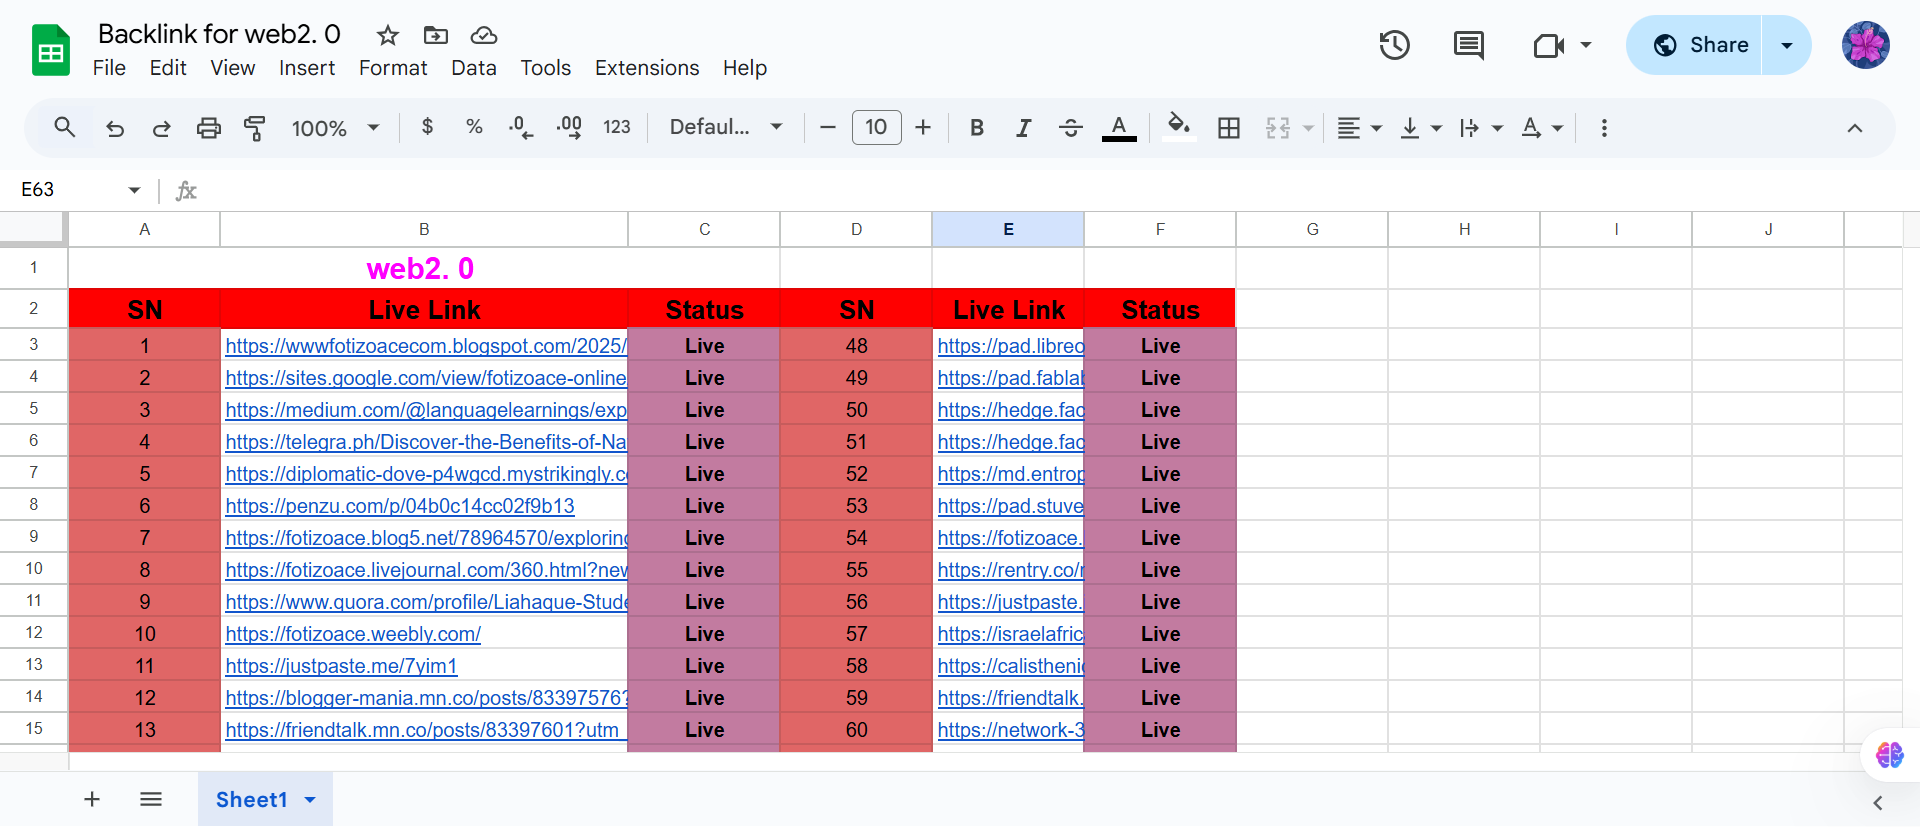Image resolution: width=1920 pixels, height=827 pixels.
Task: Open the fotizoace.weebly.com link
Action: pos(353,634)
